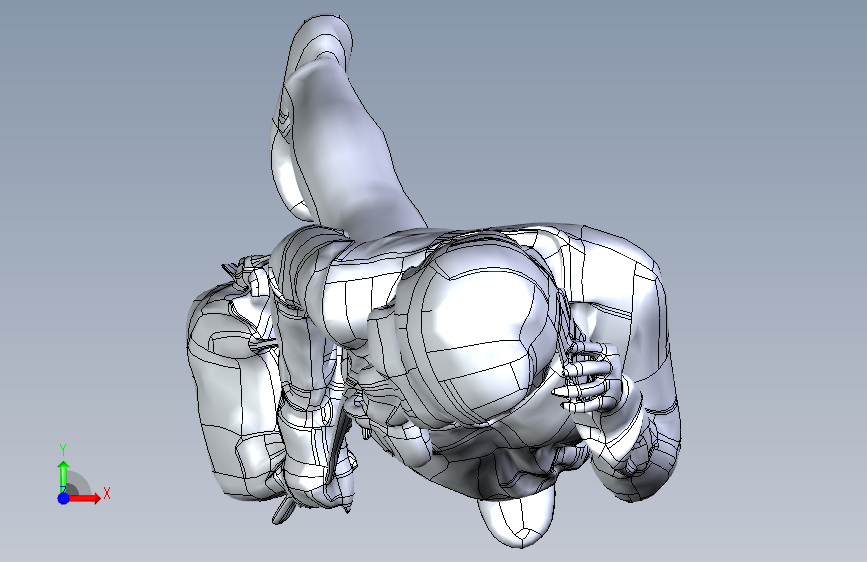The height and width of the screenshot is (562, 867).
Task: Click the blue Z axis ball of the triad
Action: (64, 498)
